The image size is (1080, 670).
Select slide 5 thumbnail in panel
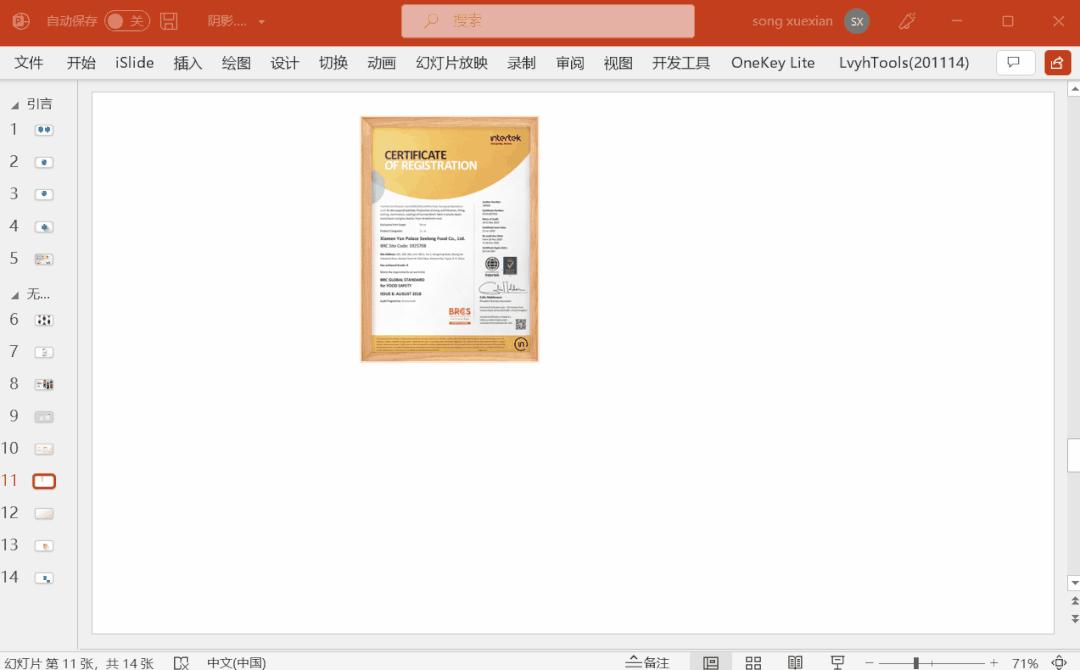tap(43, 258)
